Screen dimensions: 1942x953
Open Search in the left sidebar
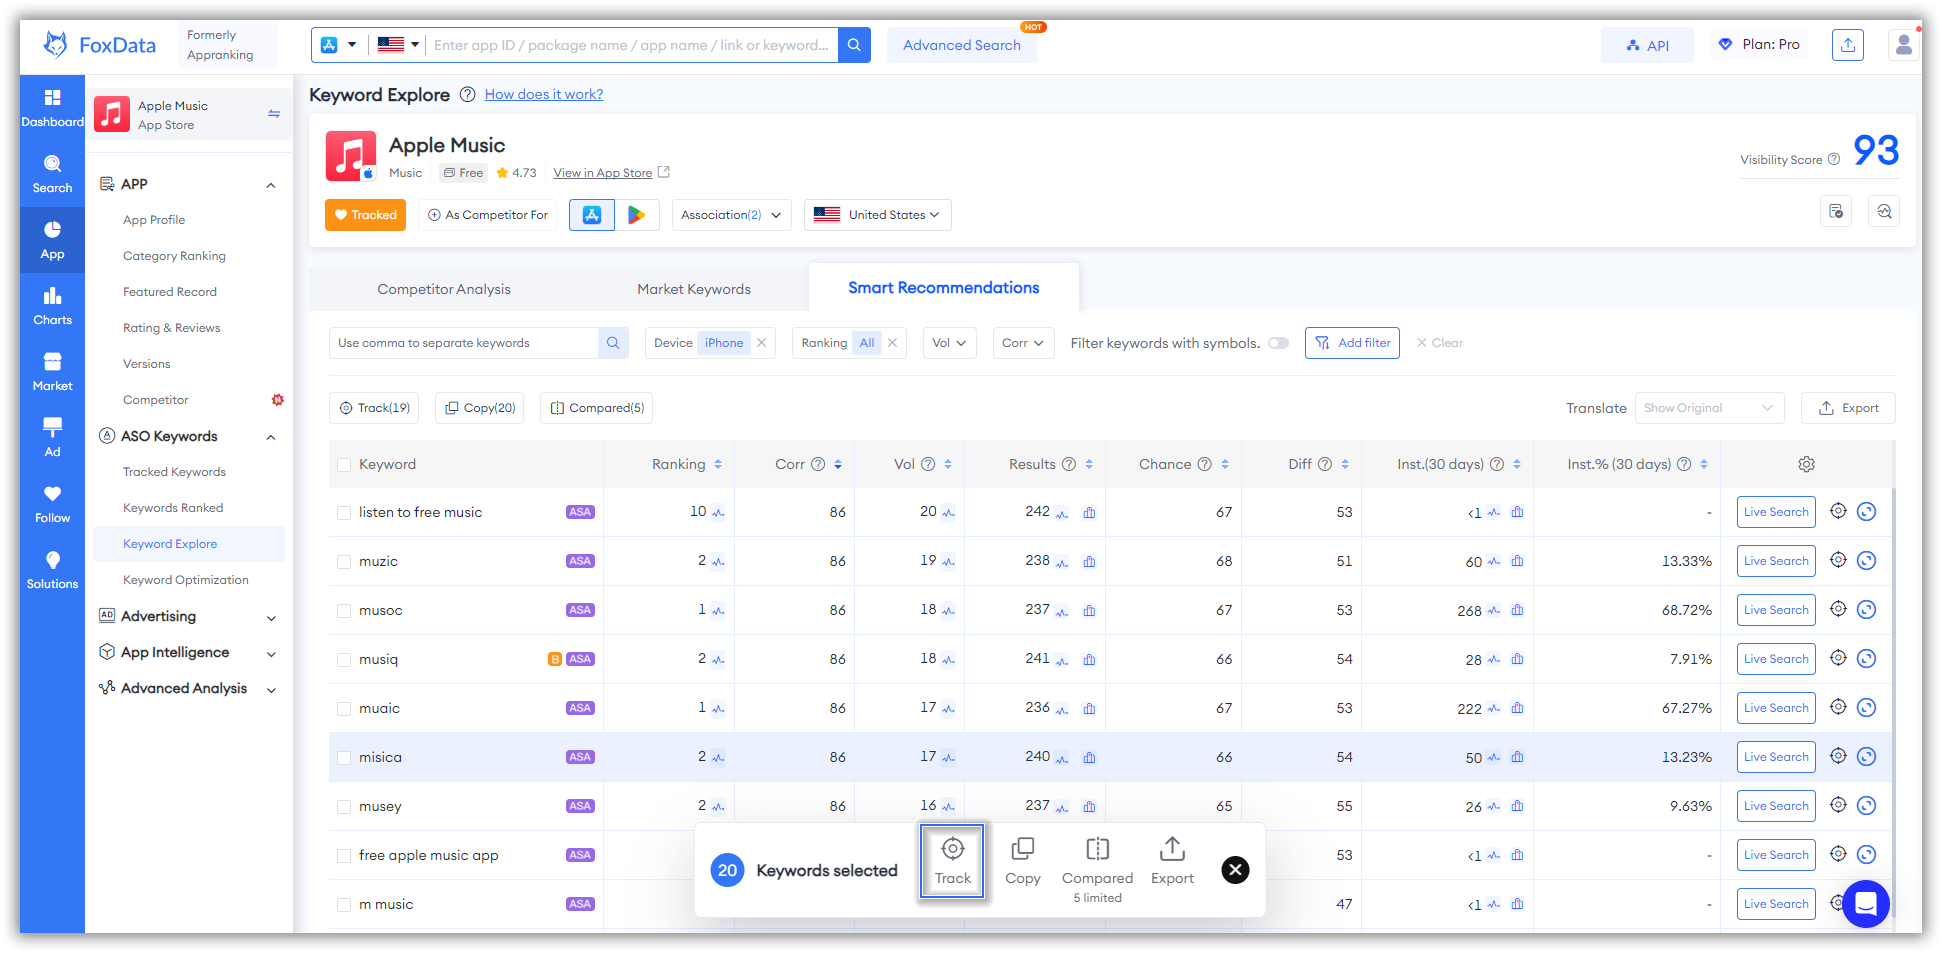[x=52, y=174]
